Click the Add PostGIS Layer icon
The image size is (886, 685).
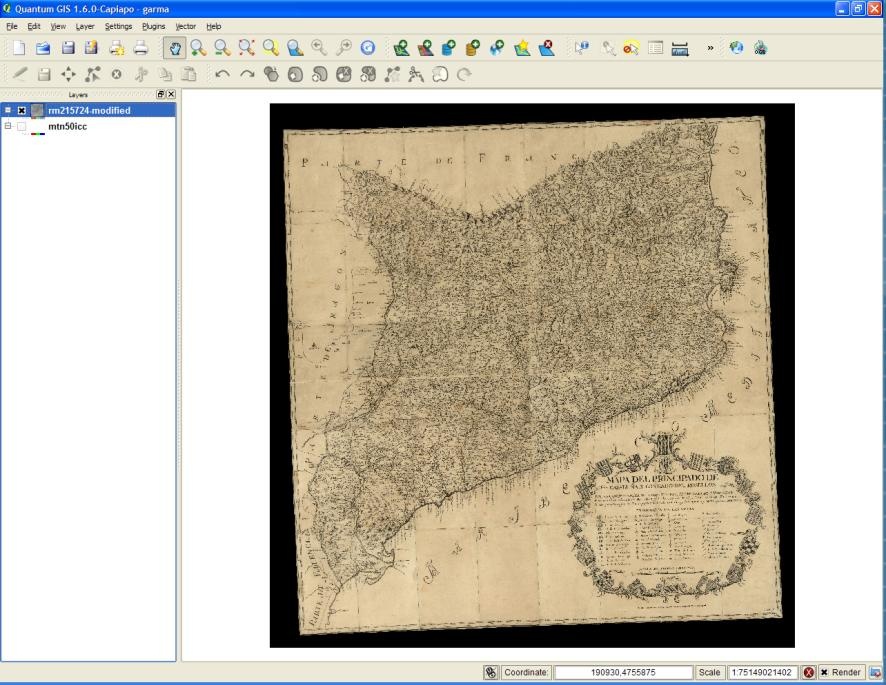[449, 48]
